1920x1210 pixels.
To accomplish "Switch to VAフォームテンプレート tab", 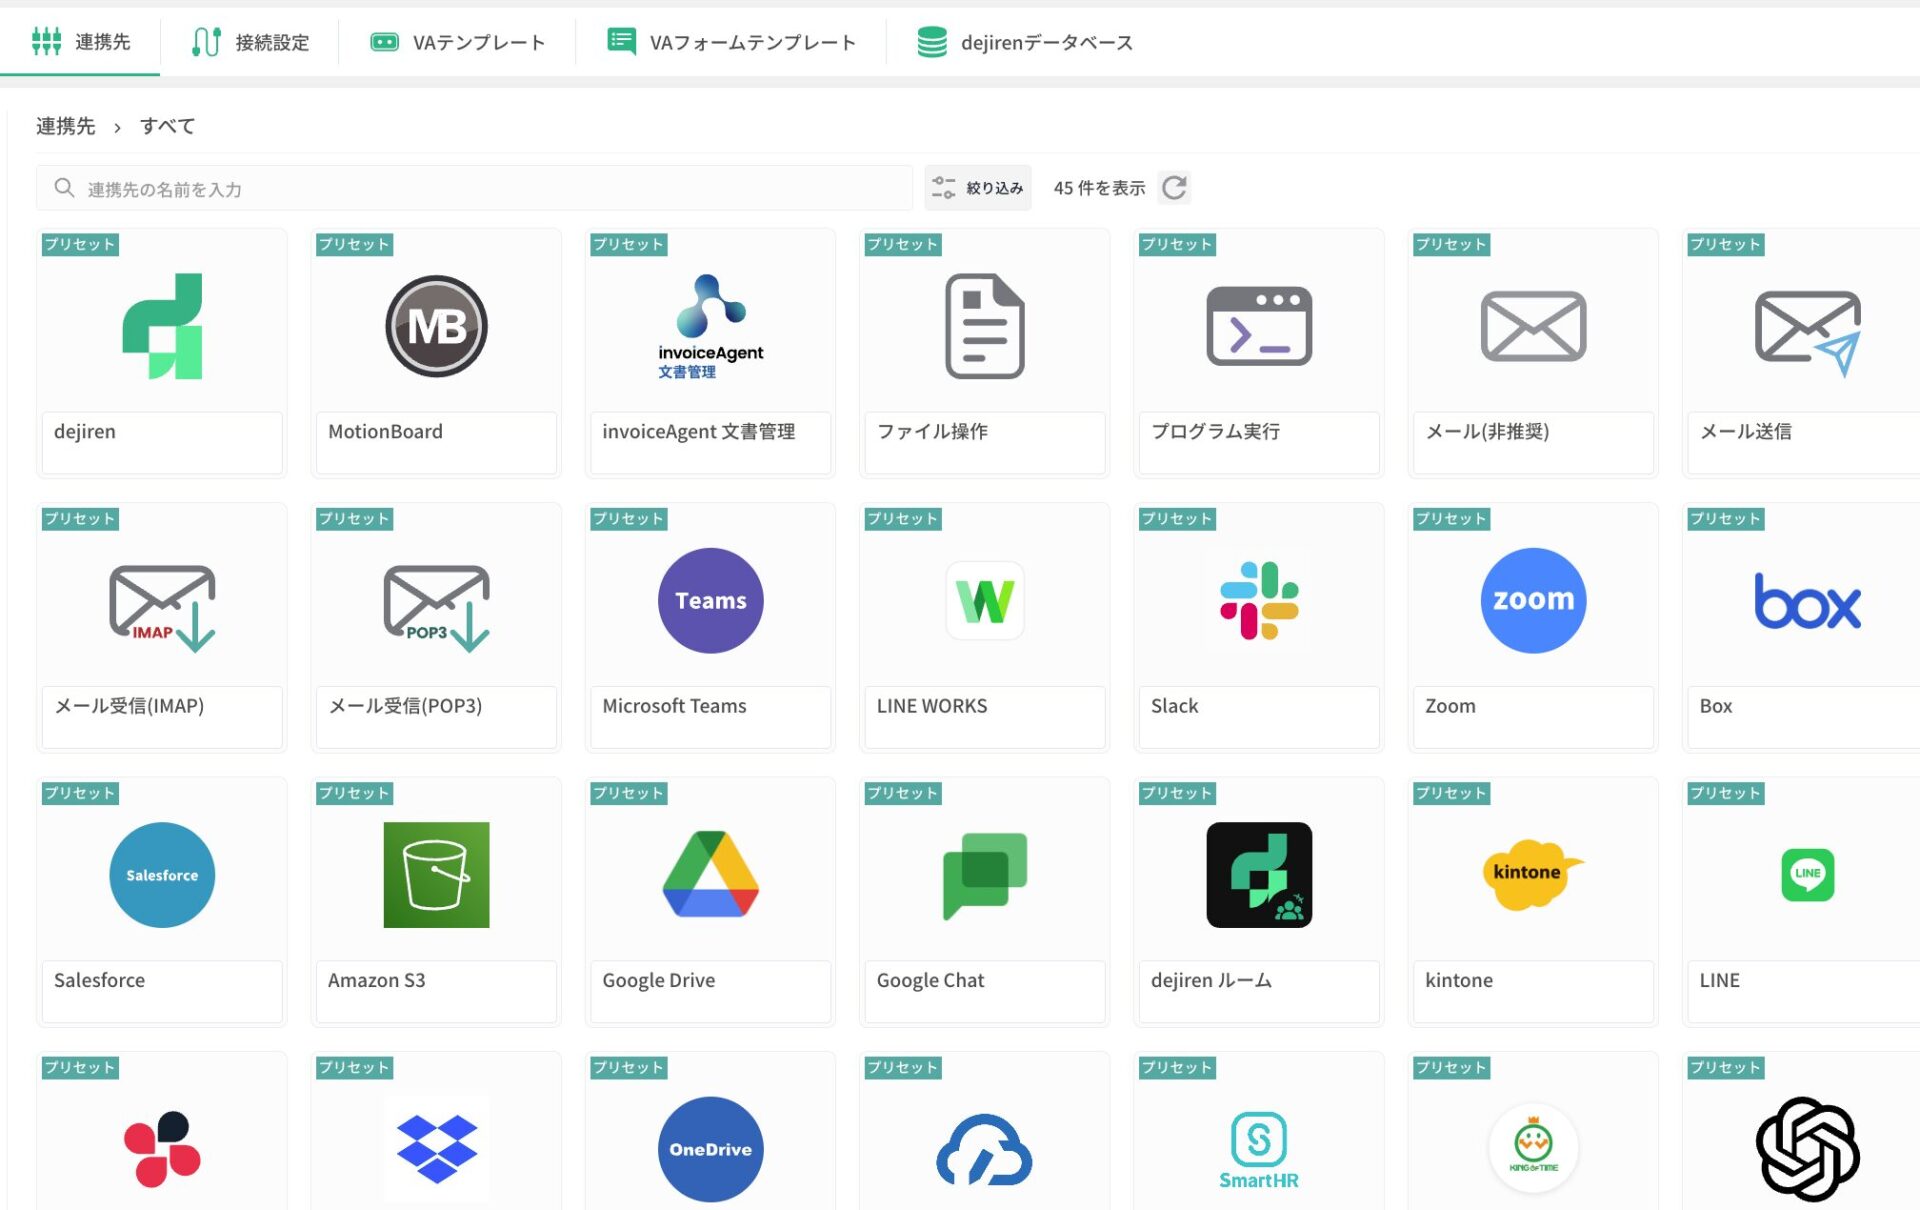I will pyautogui.click(x=732, y=42).
